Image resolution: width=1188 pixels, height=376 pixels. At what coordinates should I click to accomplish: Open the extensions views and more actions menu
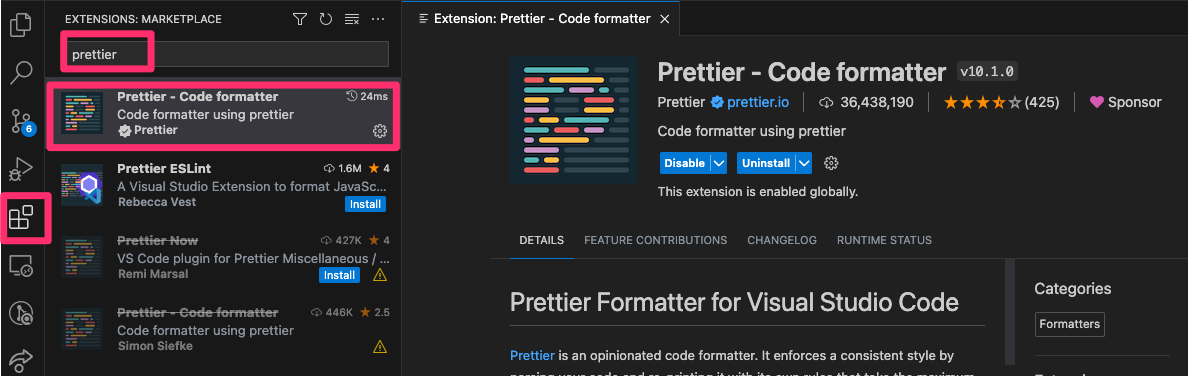coord(378,19)
